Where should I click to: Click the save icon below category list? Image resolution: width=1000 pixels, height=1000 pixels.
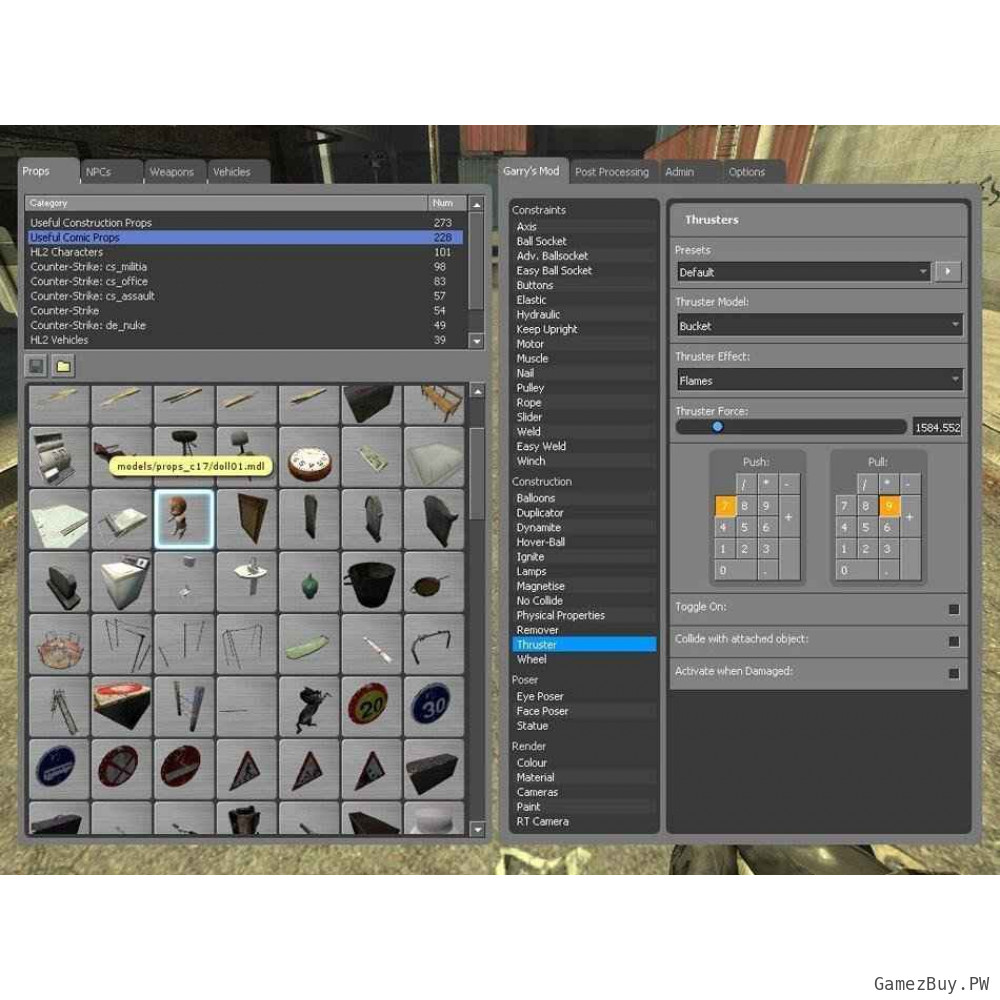pyautogui.click(x=36, y=366)
